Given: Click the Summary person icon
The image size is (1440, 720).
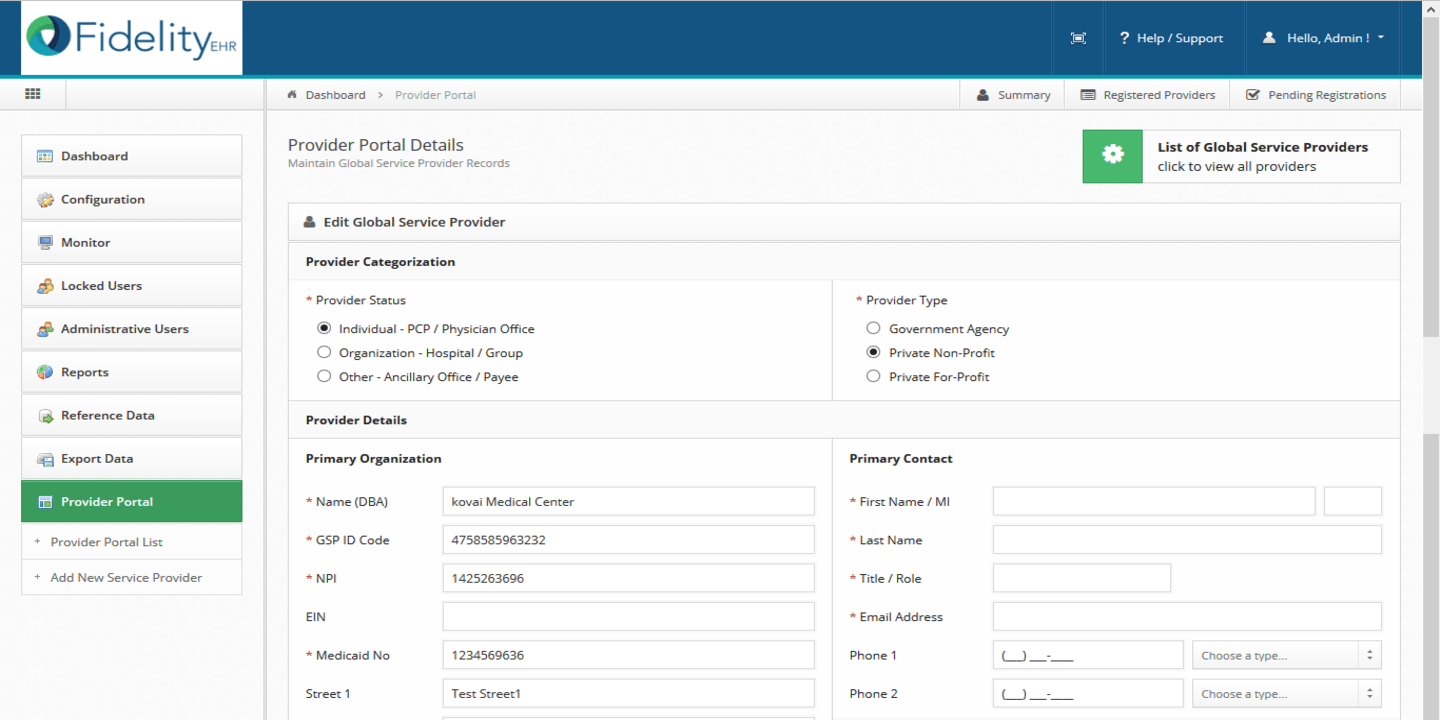Looking at the screenshot, I should [x=982, y=95].
